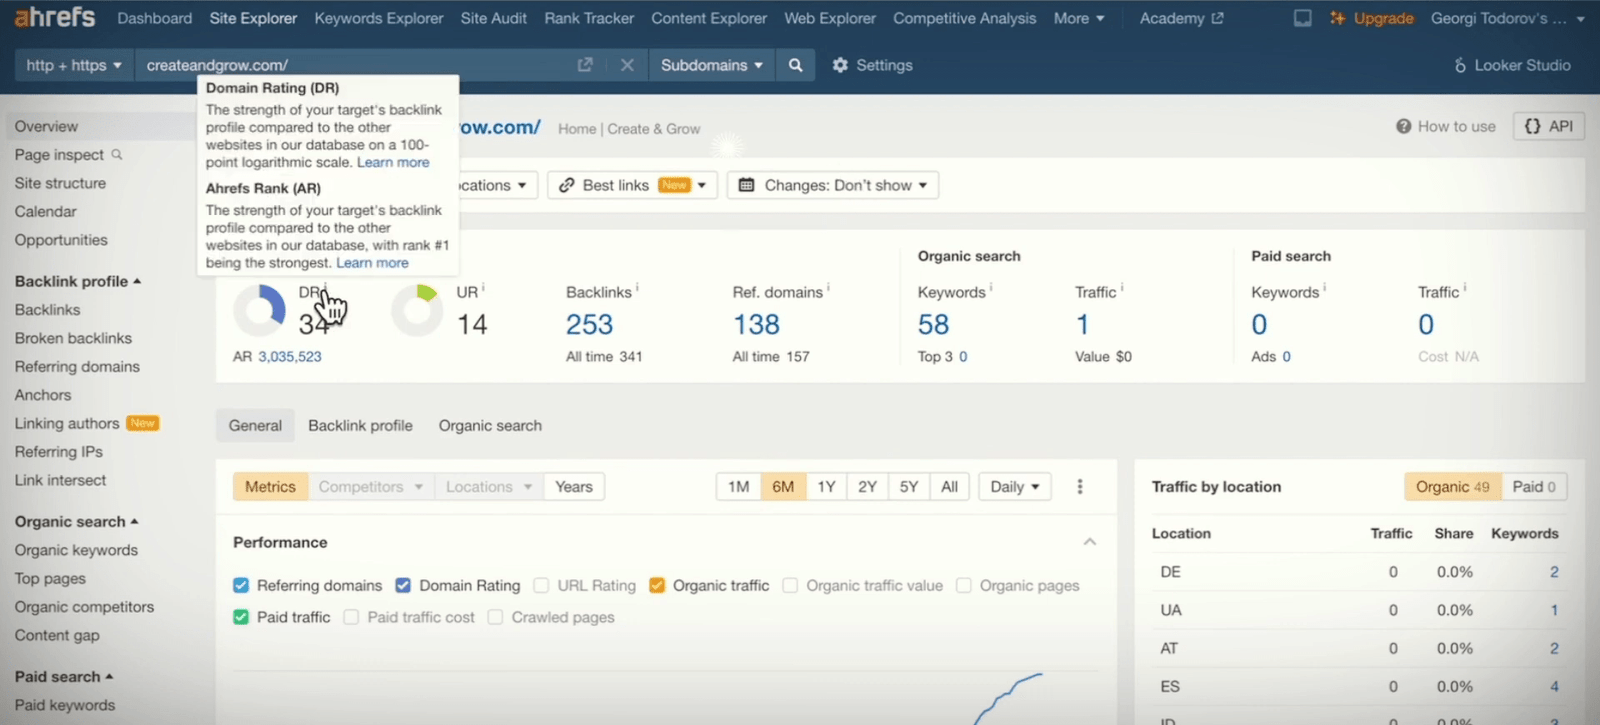Click the Learn more link for Ahrefs Rank
1600x725 pixels.
pos(372,263)
